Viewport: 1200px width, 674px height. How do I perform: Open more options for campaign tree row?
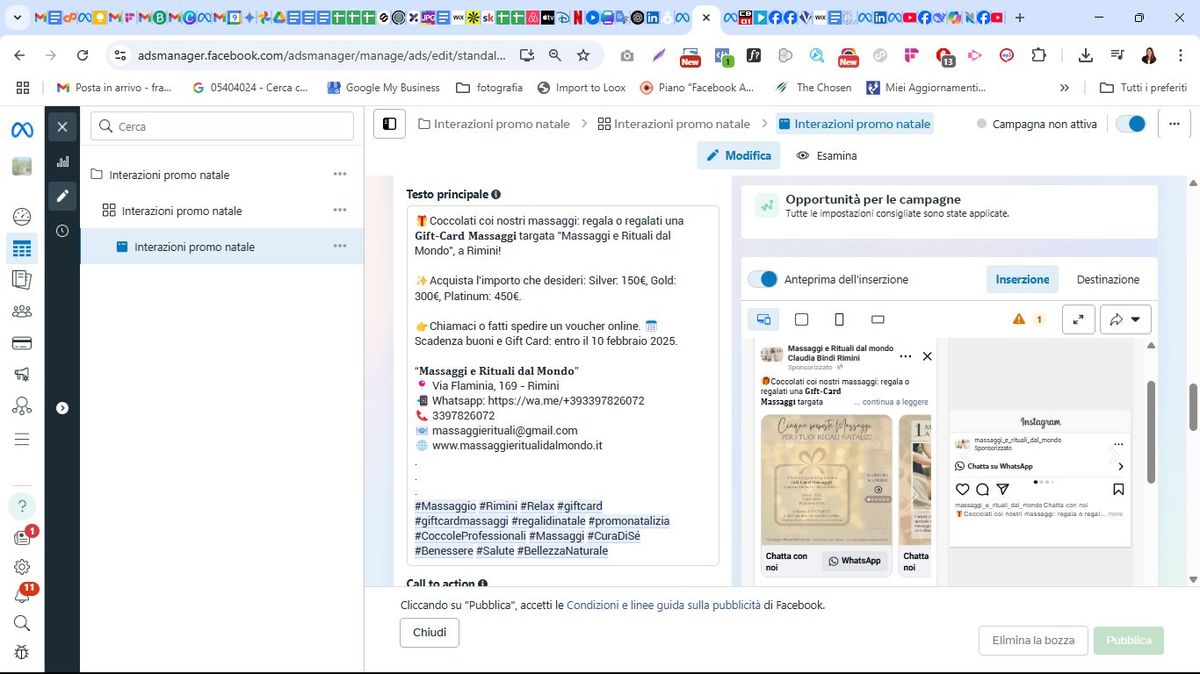click(340, 174)
